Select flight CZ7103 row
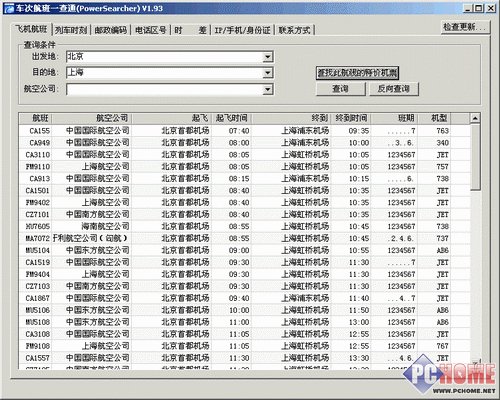The width and height of the screenshot is (500, 400). [244, 286]
